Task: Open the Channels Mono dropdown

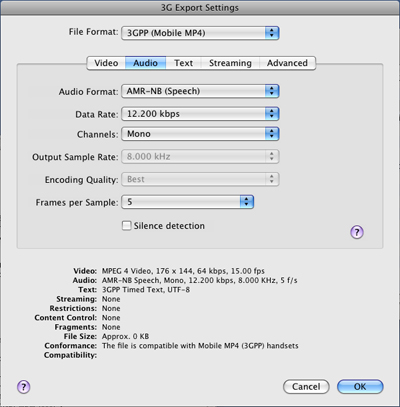Action: point(200,134)
